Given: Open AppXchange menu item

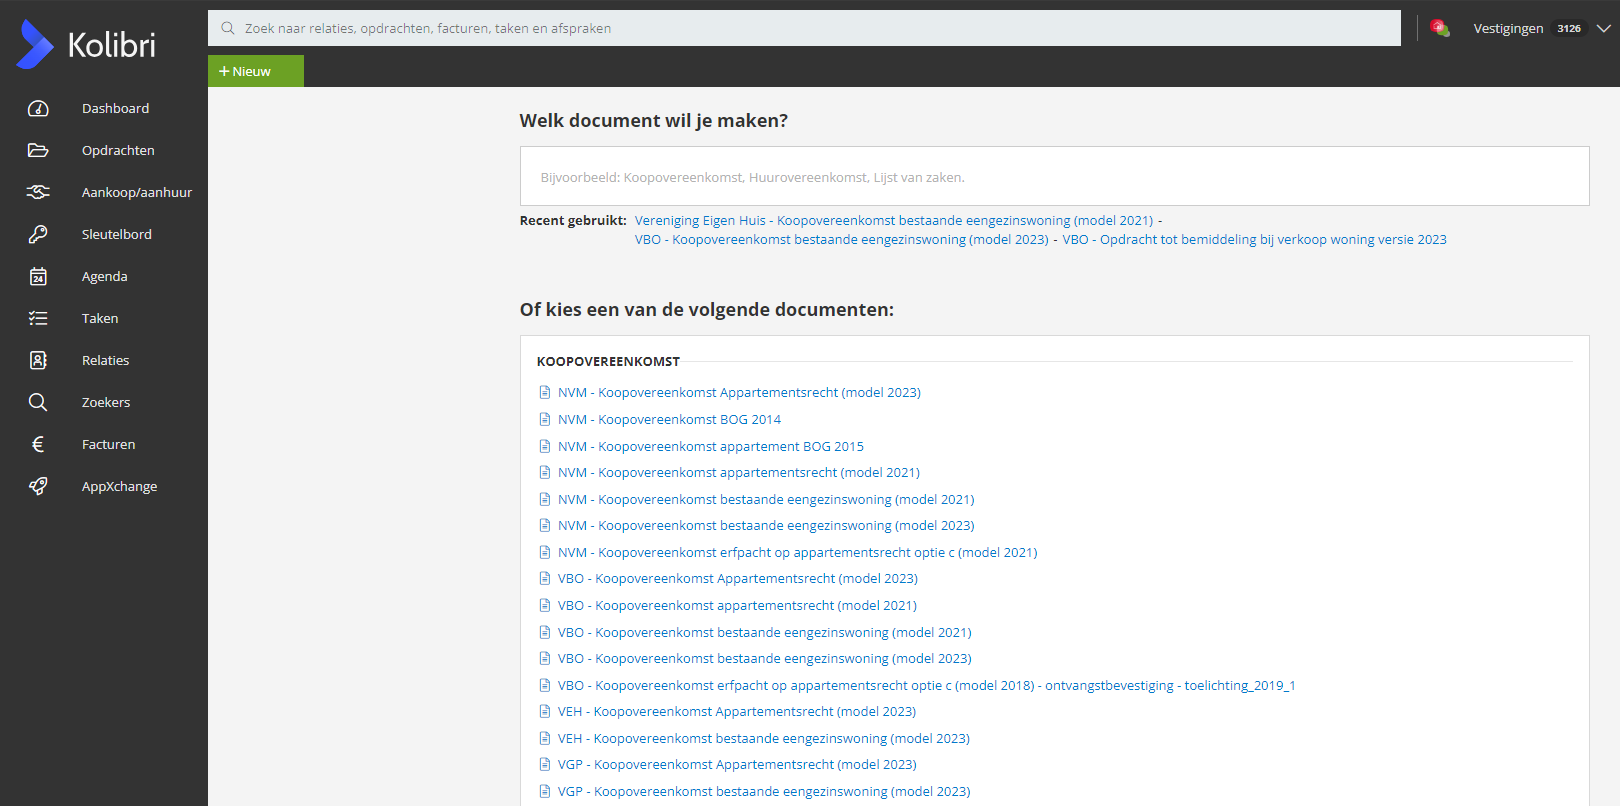Looking at the screenshot, I should tap(119, 486).
